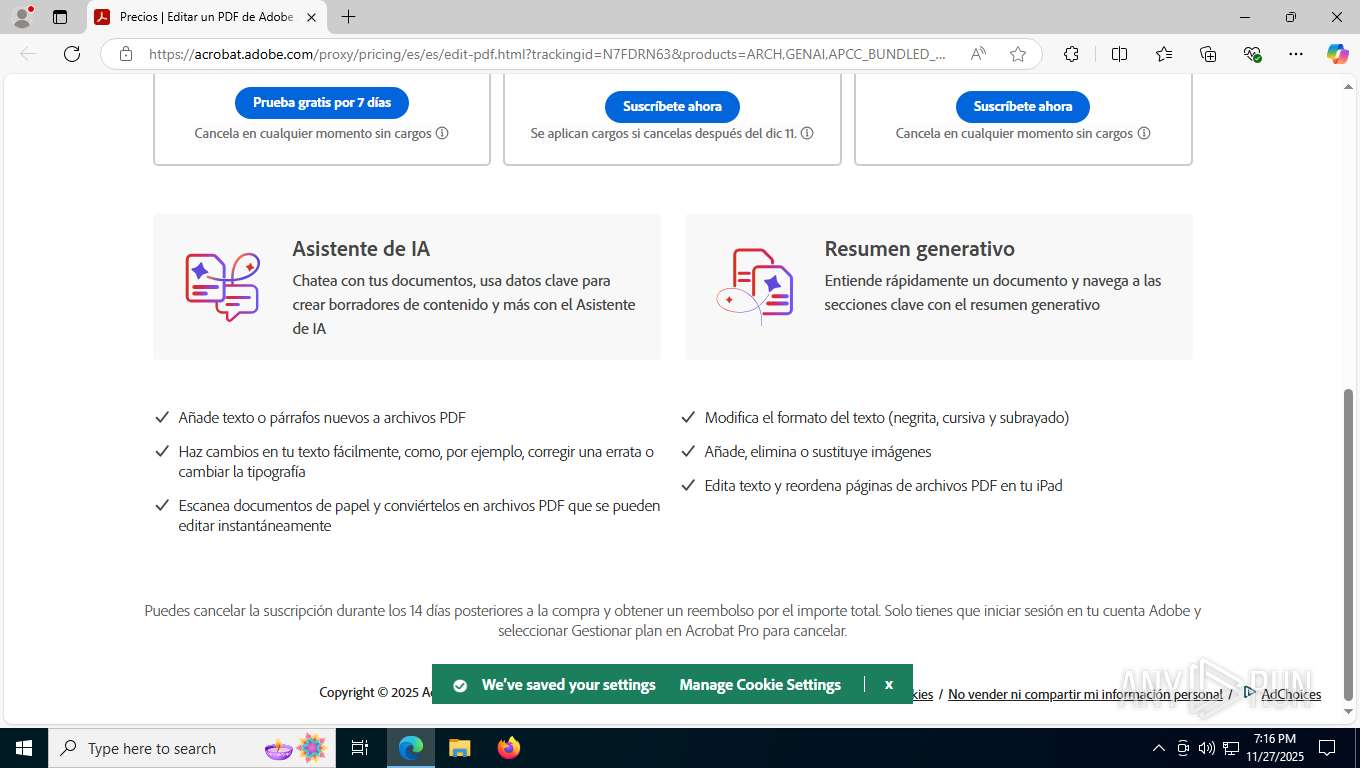Open the Windows Start menu

[x=23, y=748]
